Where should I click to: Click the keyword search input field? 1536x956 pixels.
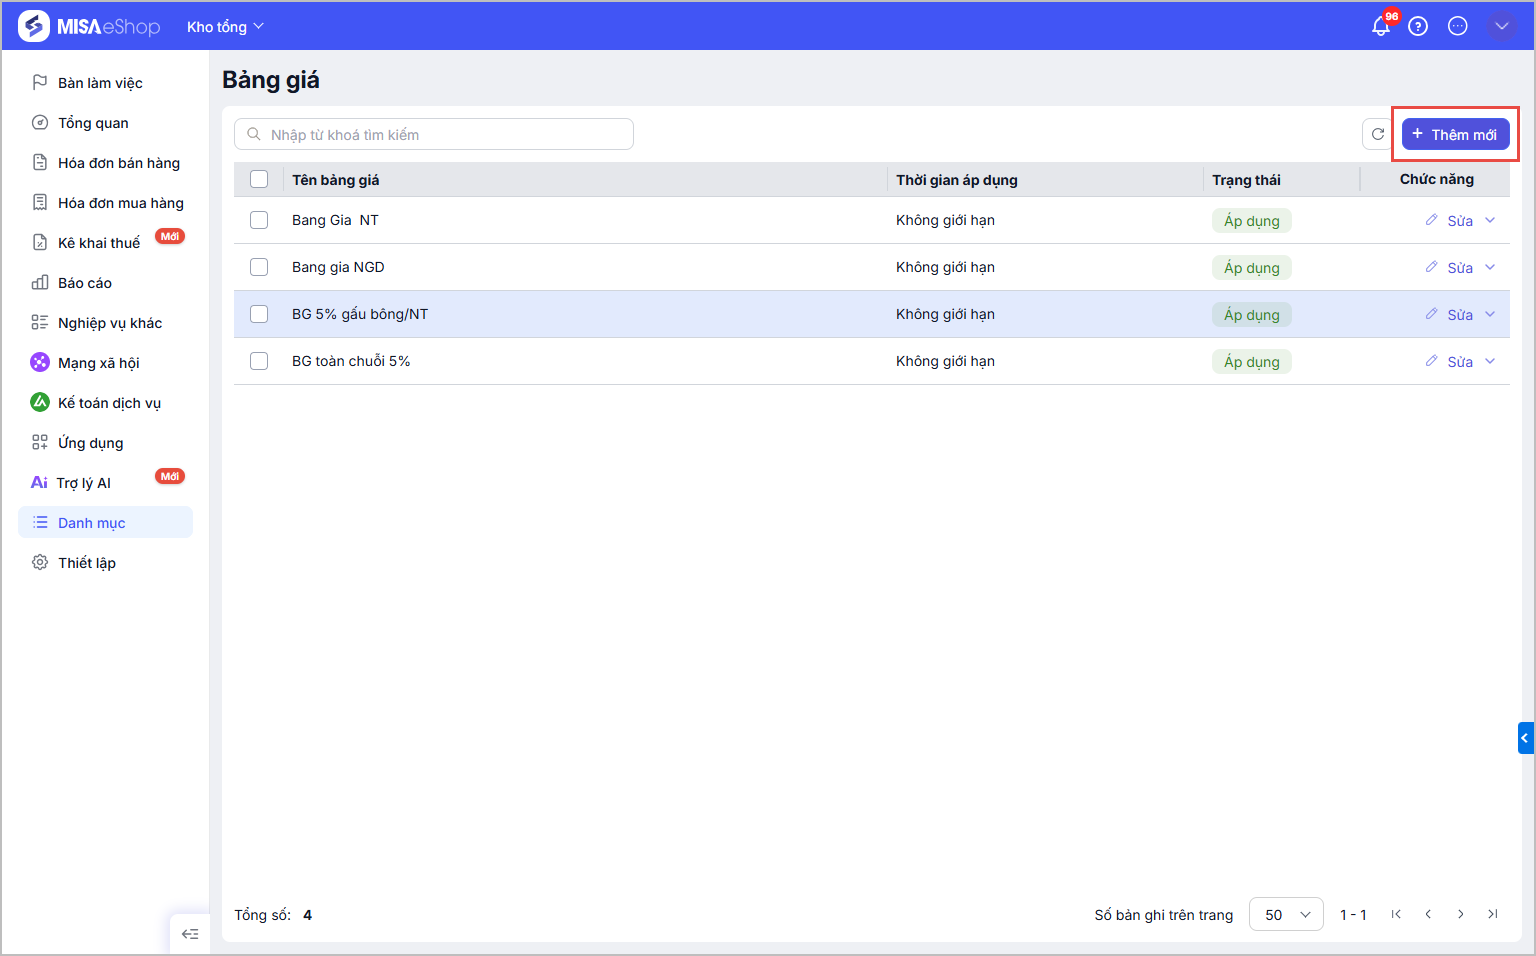point(434,134)
